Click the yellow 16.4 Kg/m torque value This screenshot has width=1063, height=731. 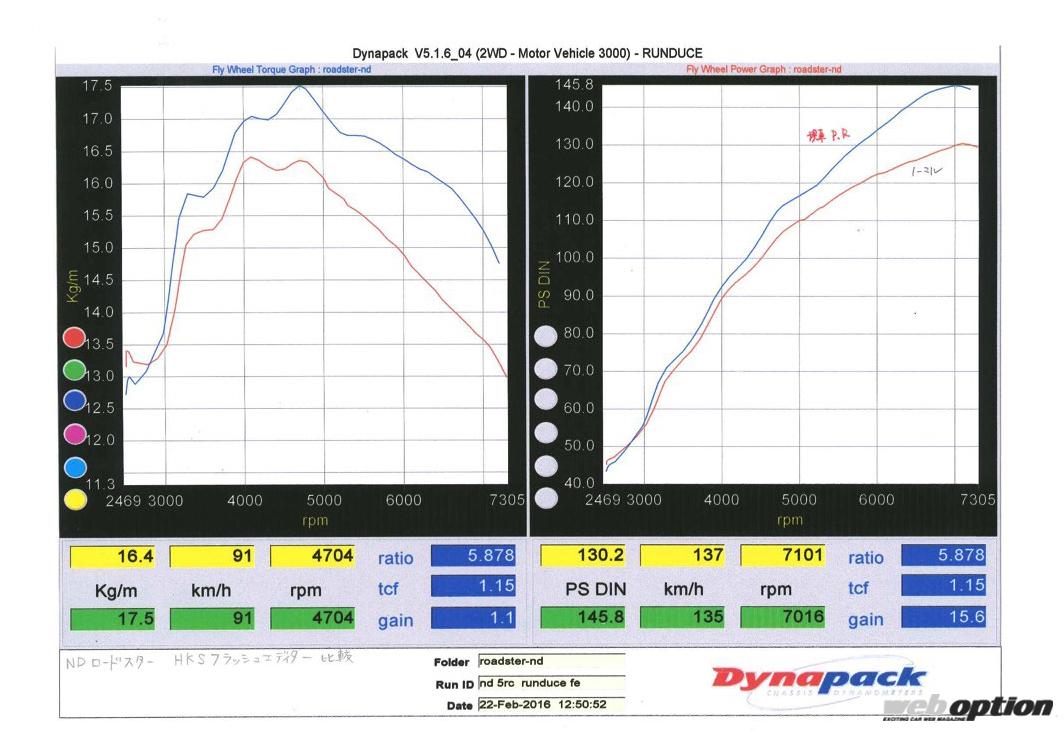[x=112, y=555]
